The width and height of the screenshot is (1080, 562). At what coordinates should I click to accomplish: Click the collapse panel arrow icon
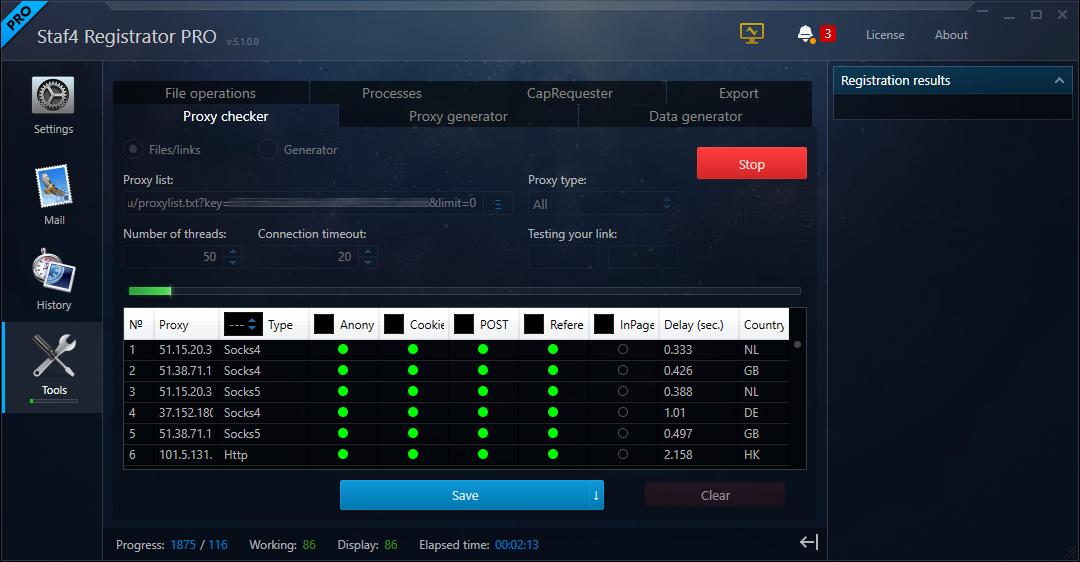pos(809,542)
